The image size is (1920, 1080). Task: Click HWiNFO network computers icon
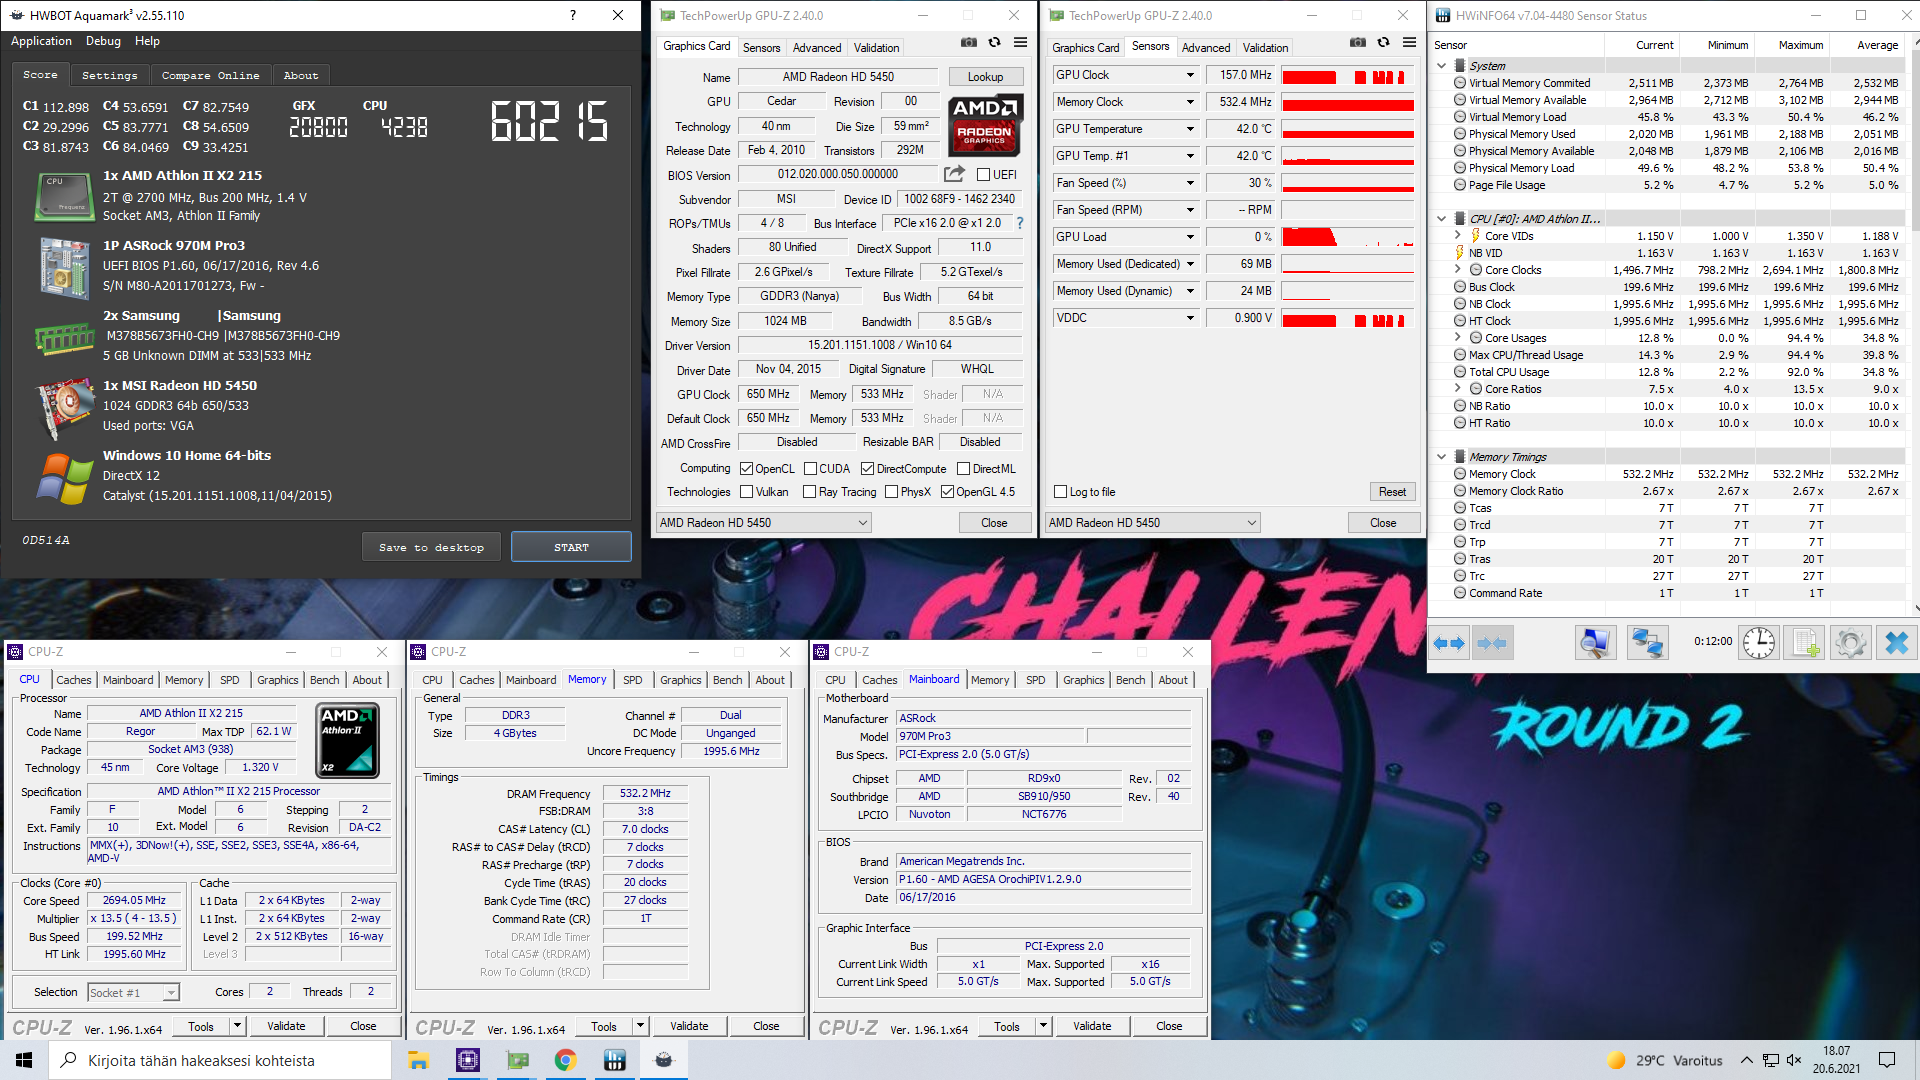coord(1647,643)
